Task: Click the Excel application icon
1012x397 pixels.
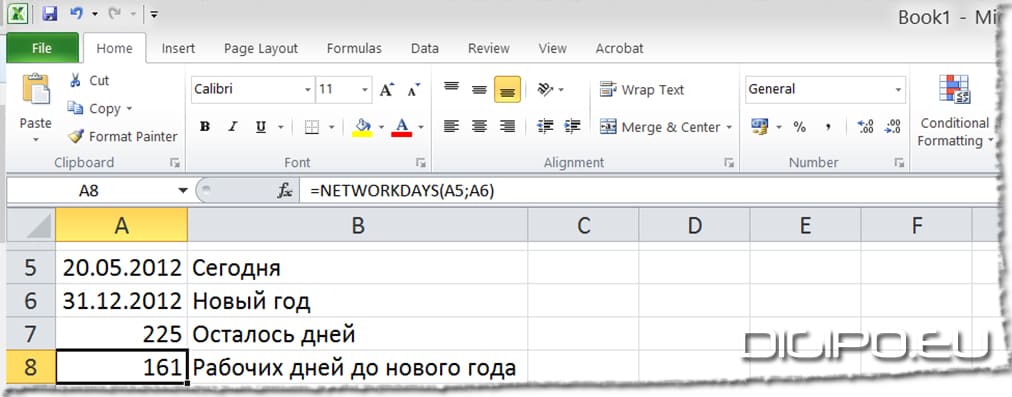Action: point(18,13)
